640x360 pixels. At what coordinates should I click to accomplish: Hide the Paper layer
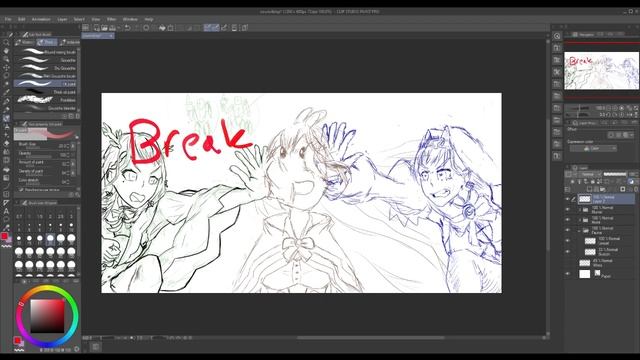(567, 274)
